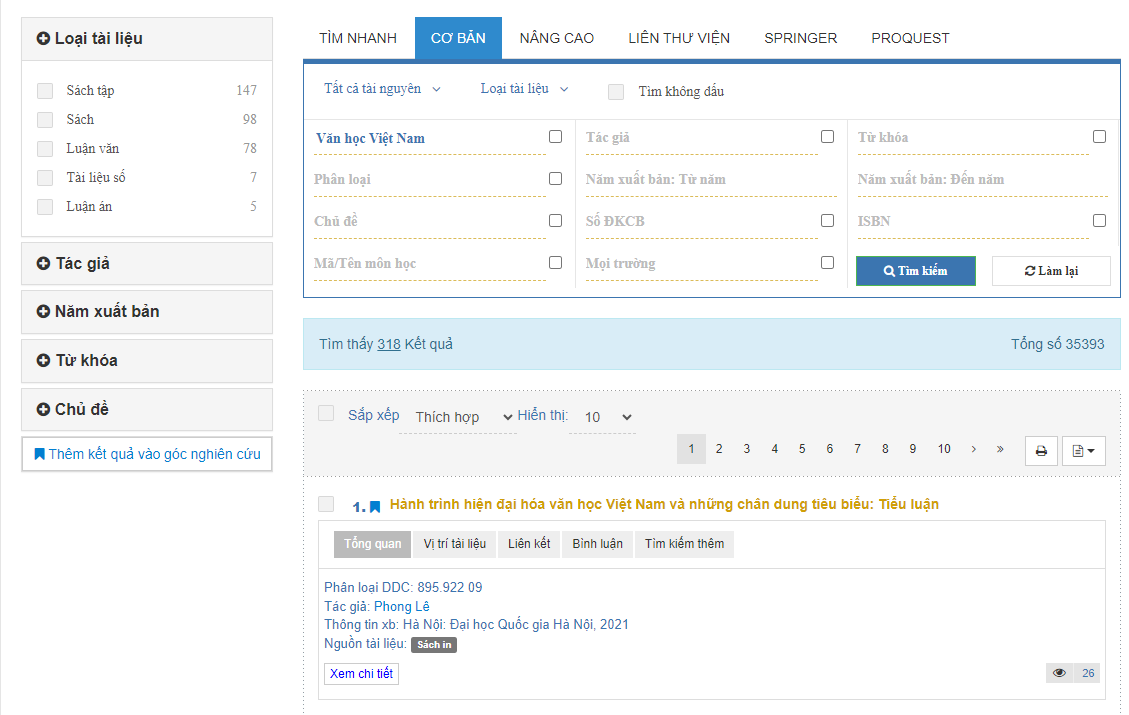Open the export document icon dropdown
The height and width of the screenshot is (715, 1129).
(x=1083, y=451)
